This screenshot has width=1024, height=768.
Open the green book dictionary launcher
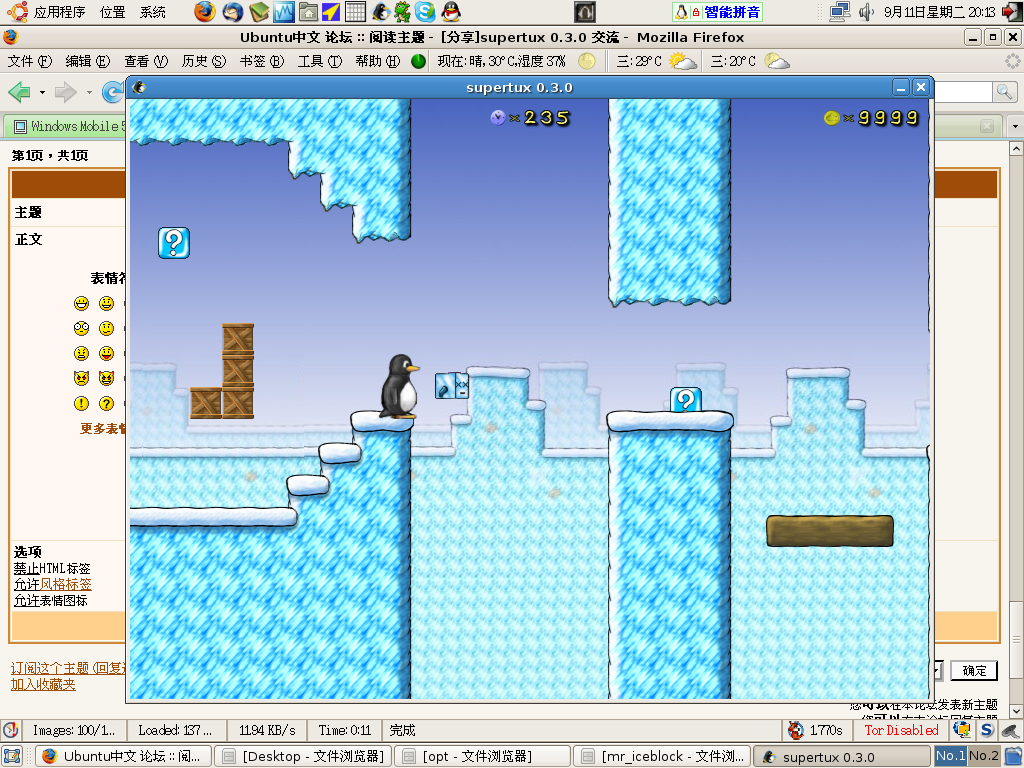(x=259, y=11)
